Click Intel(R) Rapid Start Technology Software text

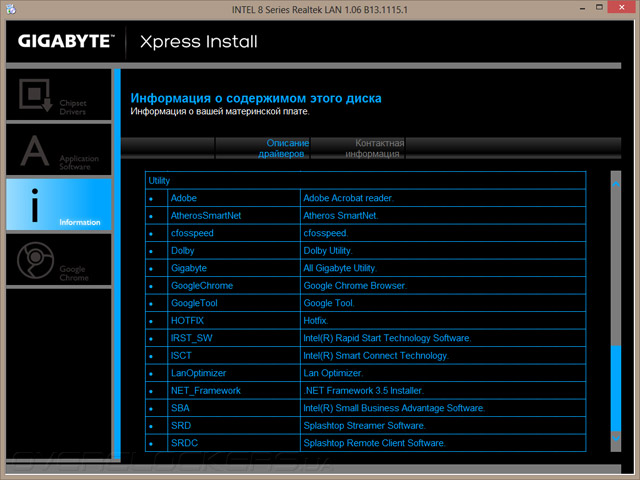[387, 338]
